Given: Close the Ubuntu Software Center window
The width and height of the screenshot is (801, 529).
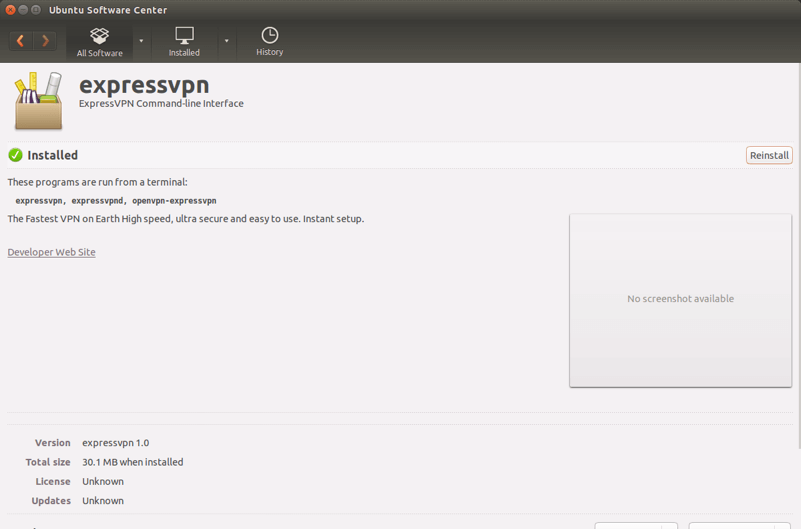Looking at the screenshot, I should click(10, 10).
